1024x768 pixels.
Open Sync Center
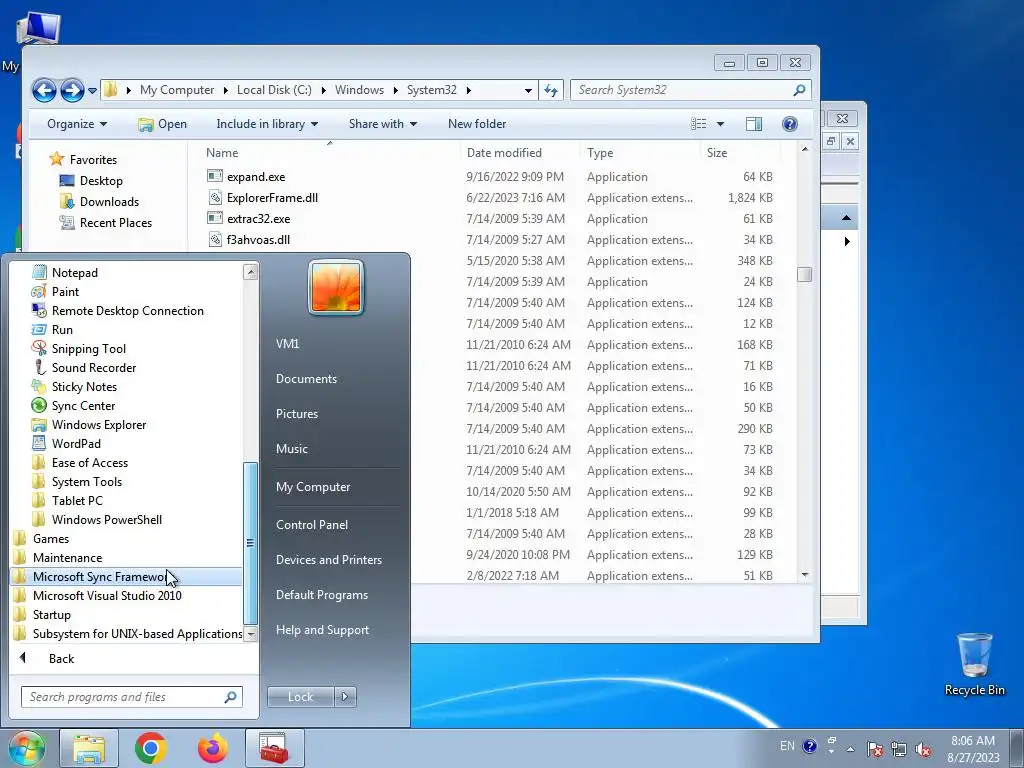(83, 405)
